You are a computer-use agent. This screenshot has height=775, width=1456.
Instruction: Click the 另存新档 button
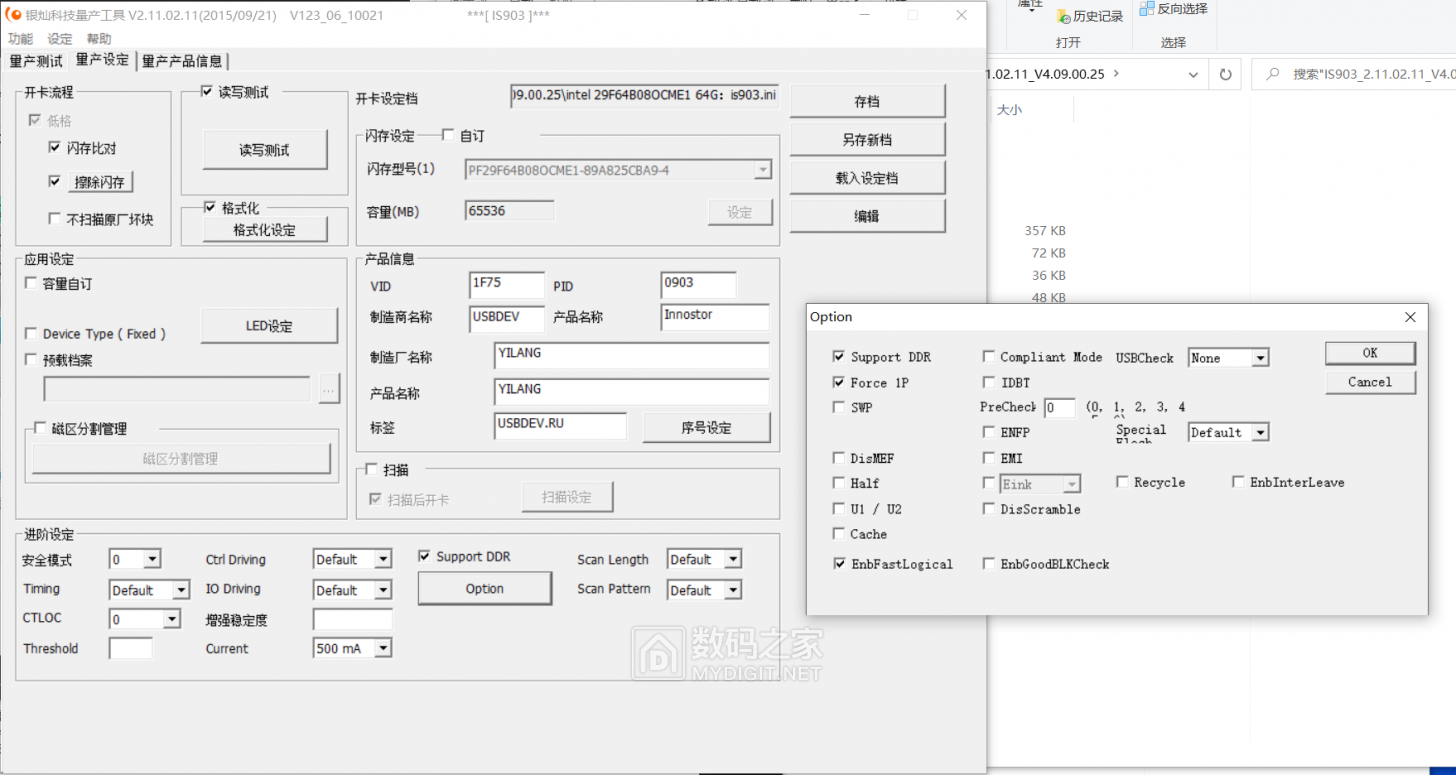coord(867,140)
